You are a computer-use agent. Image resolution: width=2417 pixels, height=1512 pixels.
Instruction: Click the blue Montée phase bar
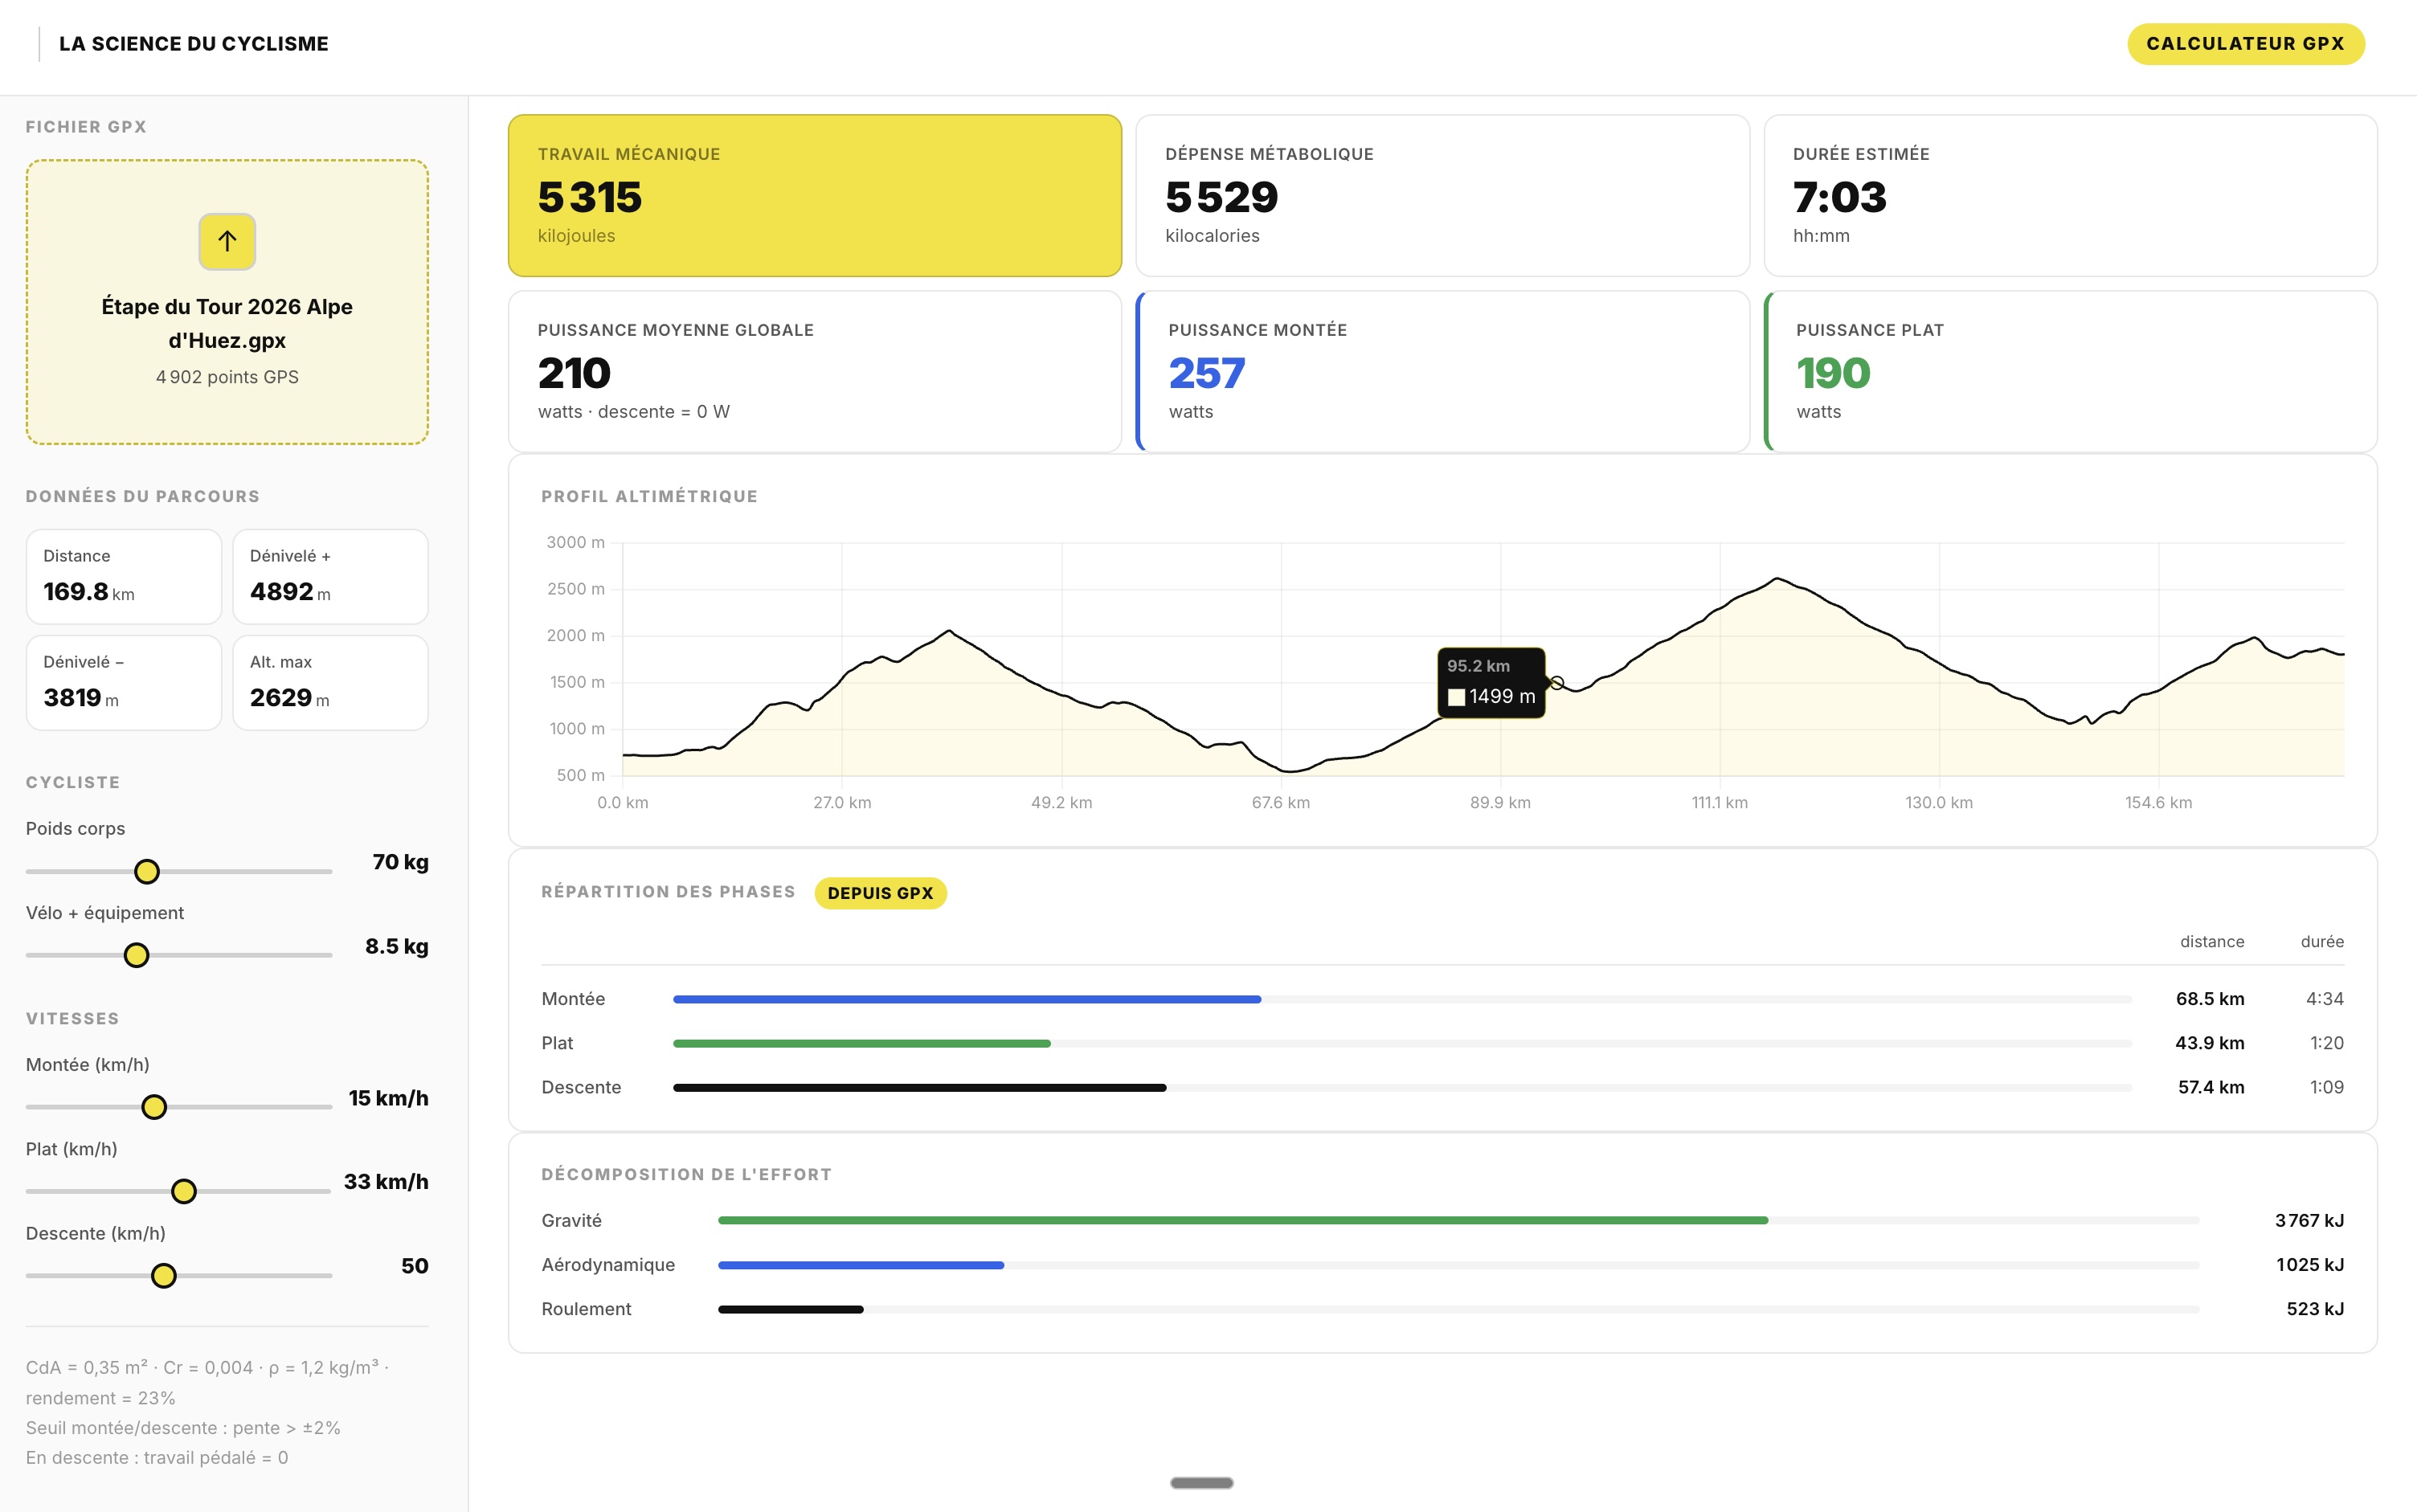tap(966, 999)
